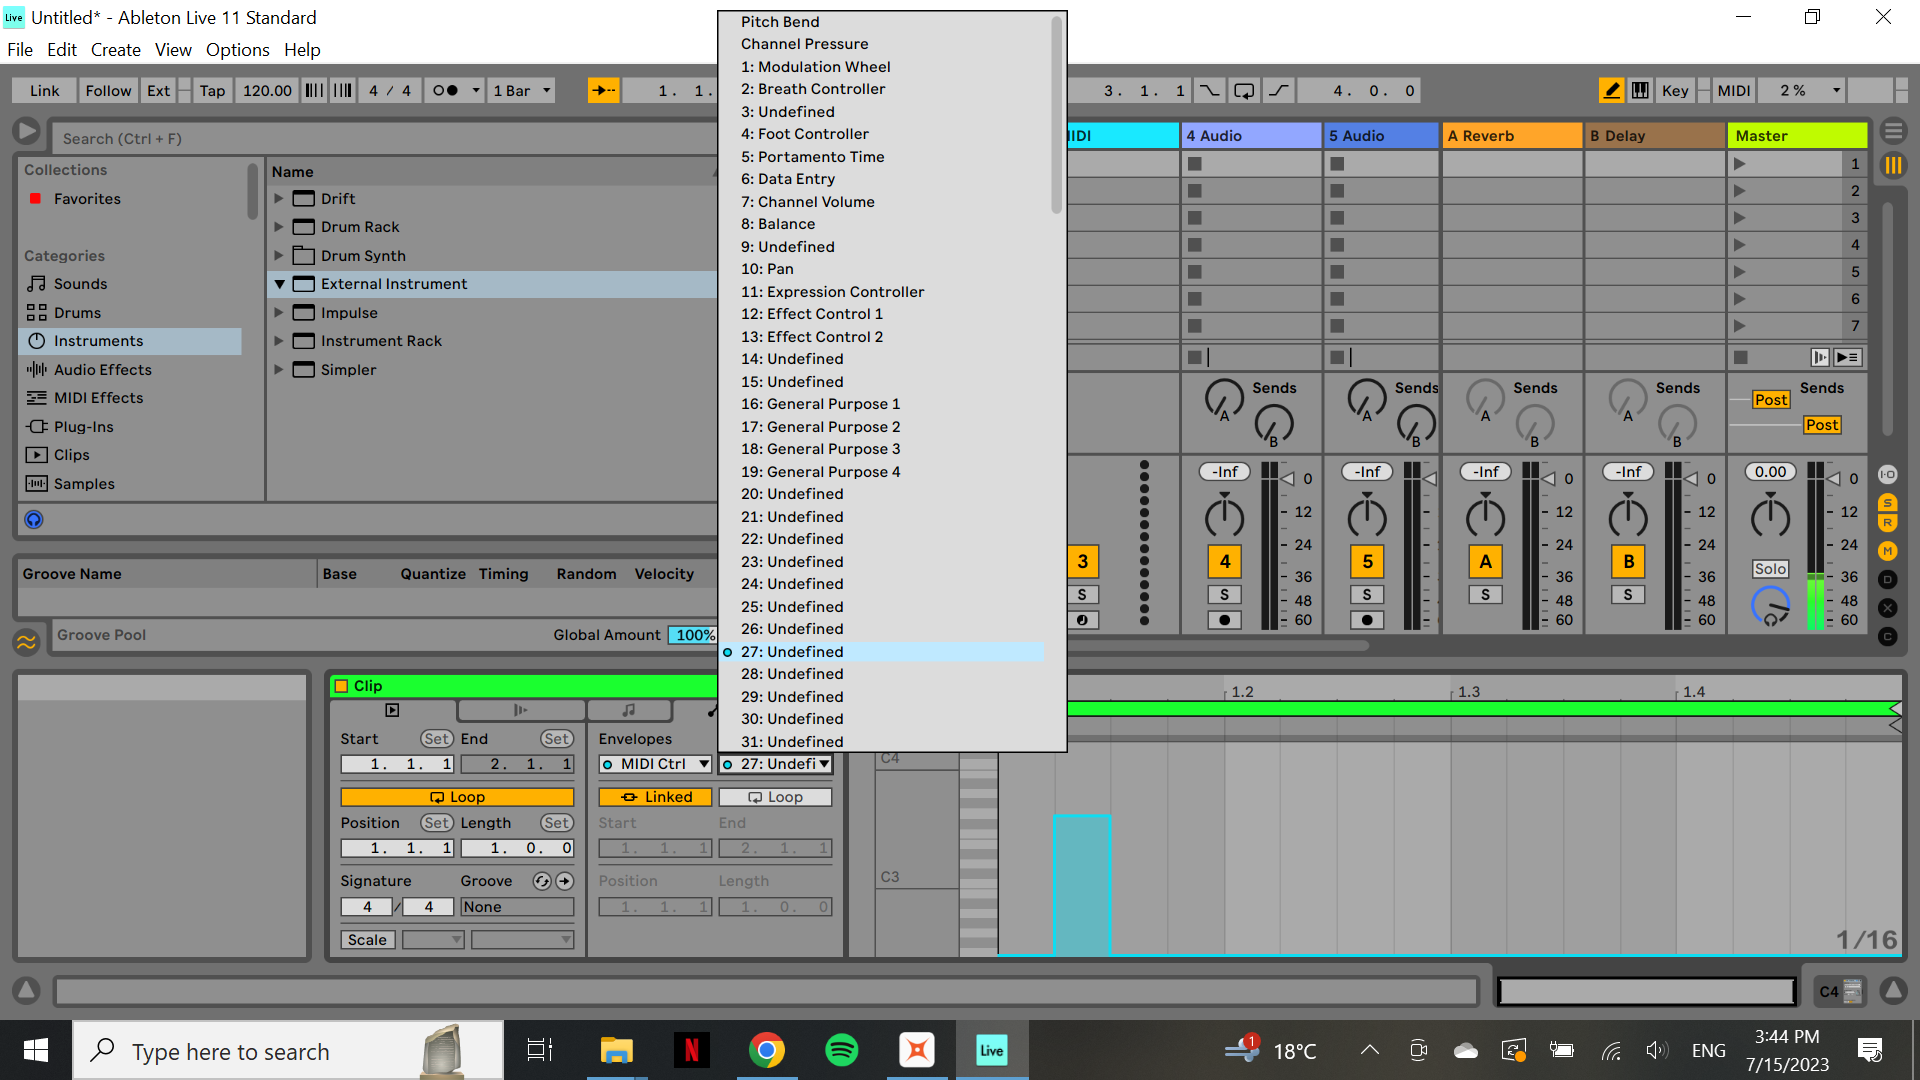Screen dimensions: 1920x1080
Task: Open the quantization 1 Bar dropdown
Action: (x=521, y=90)
